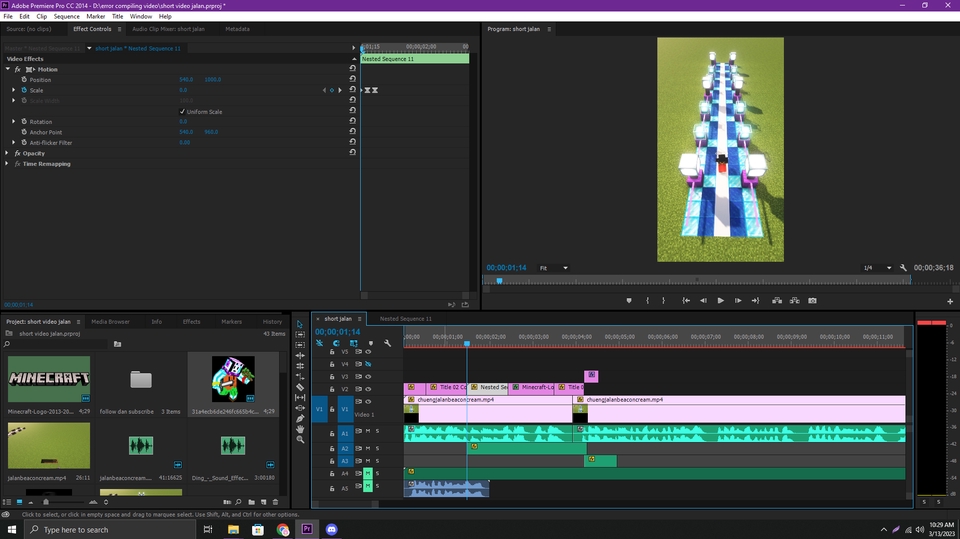
Task: Go to next Scale keyframe arrow
Action: (340, 90)
